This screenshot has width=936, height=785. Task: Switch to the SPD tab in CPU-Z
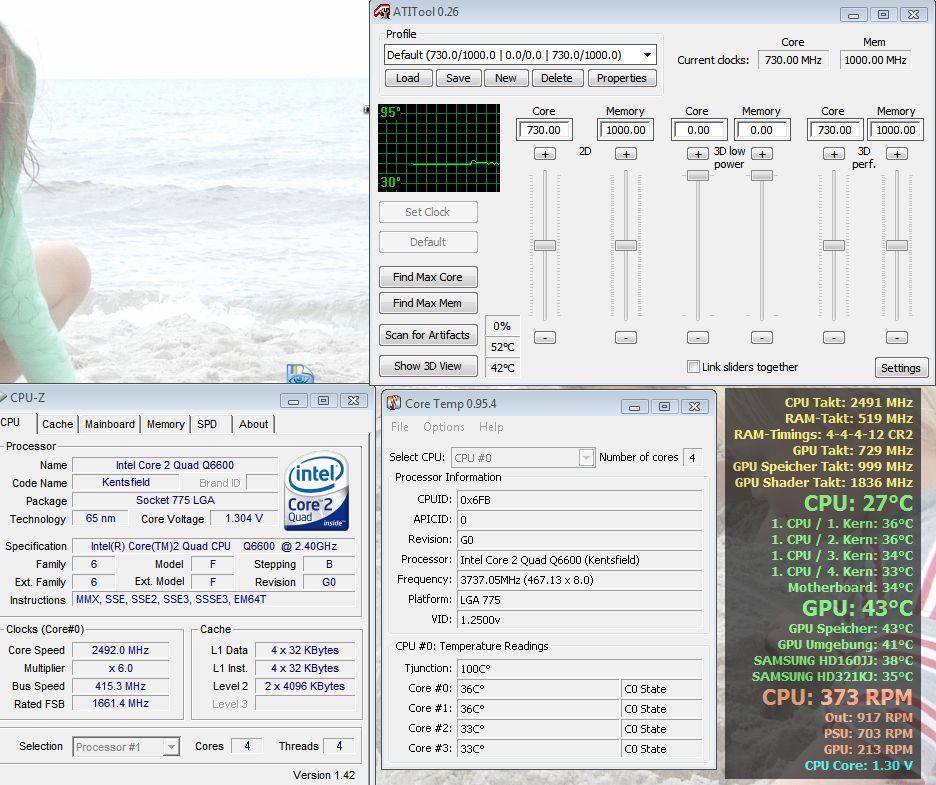tap(207, 424)
